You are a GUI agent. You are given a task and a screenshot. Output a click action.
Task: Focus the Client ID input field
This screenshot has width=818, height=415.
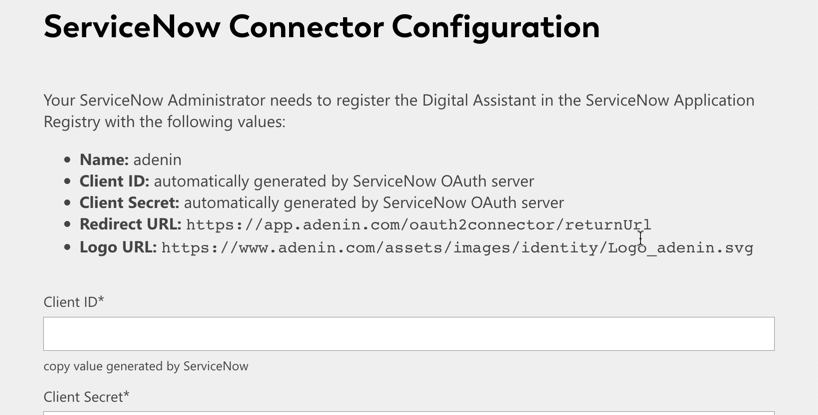click(409, 334)
